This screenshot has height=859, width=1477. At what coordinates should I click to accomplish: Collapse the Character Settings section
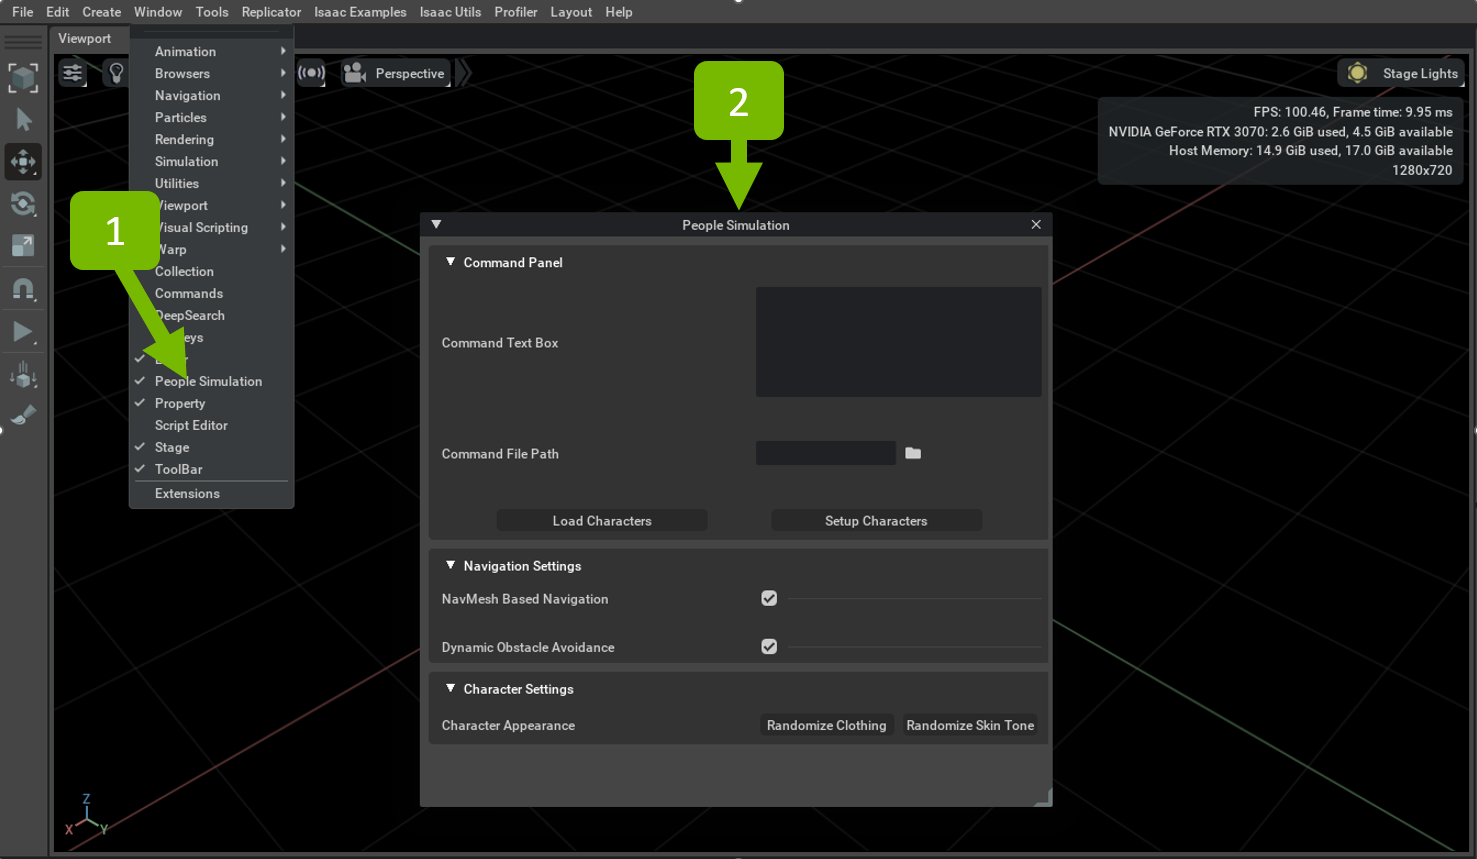coord(451,688)
